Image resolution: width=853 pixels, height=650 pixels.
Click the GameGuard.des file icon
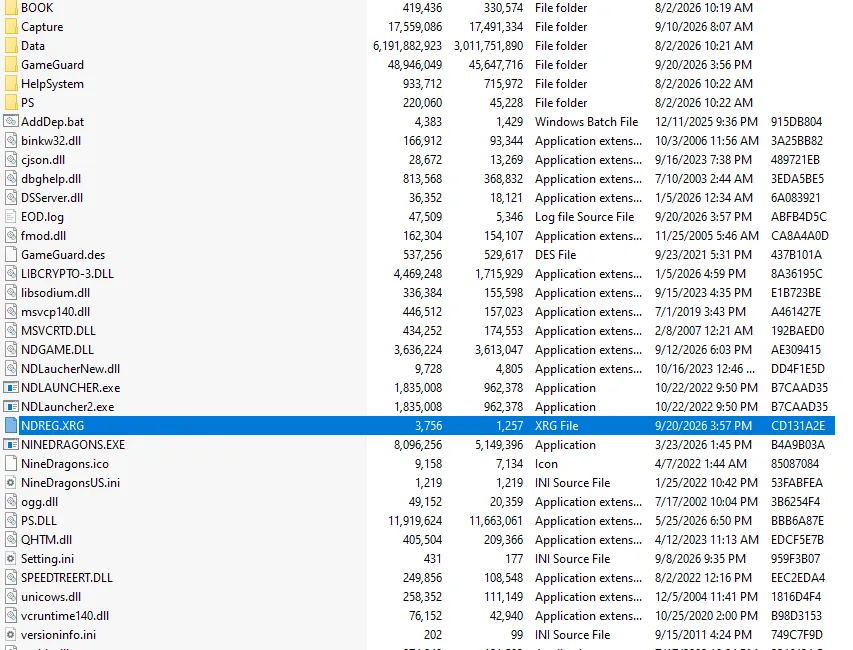(10, 255)
